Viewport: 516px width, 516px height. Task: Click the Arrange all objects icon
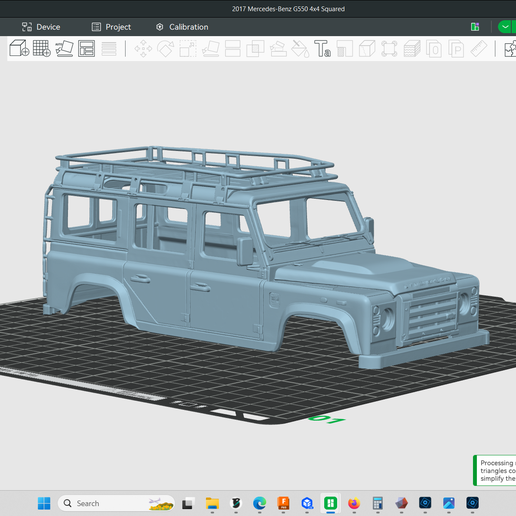tap(86, 48)
